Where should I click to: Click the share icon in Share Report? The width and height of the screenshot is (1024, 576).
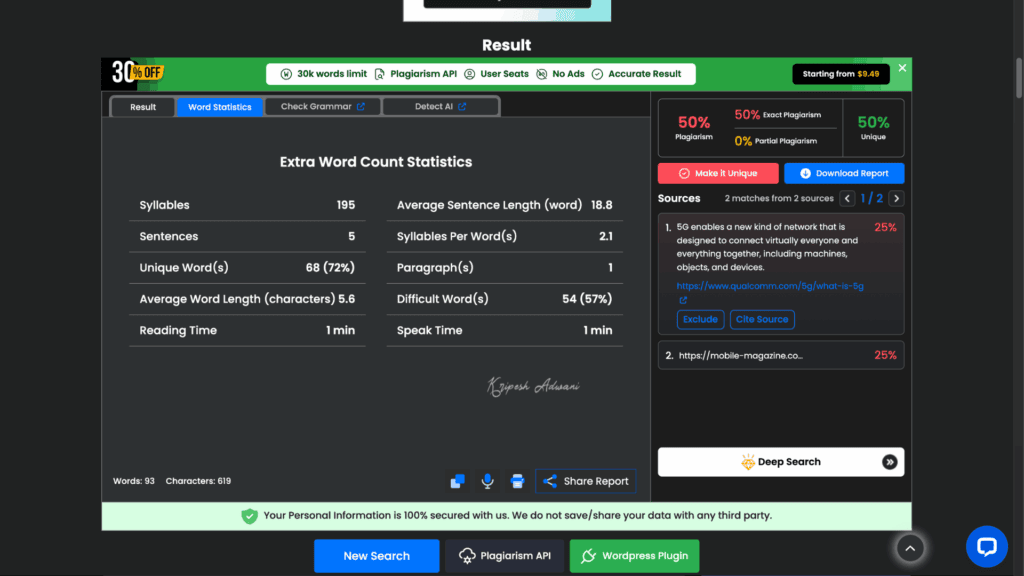point(550,481)
